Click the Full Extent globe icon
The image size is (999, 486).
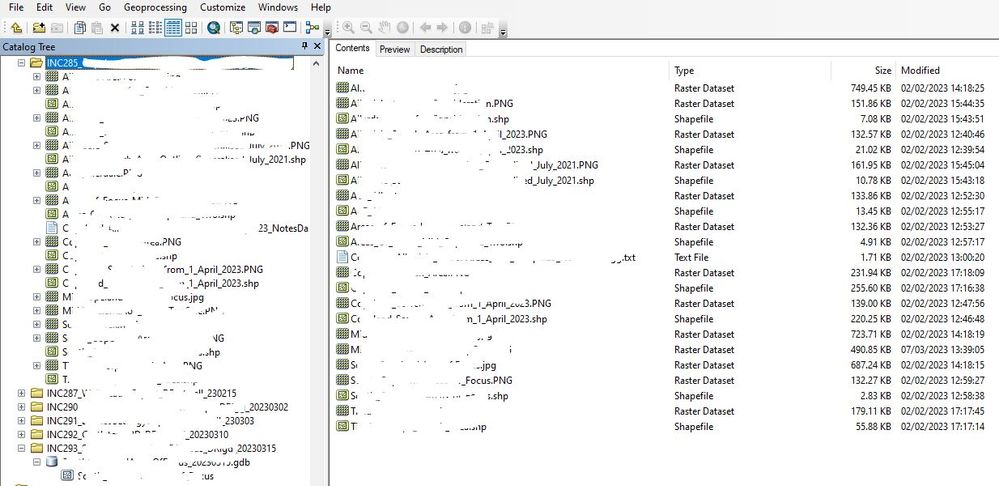tap(402, 27)
